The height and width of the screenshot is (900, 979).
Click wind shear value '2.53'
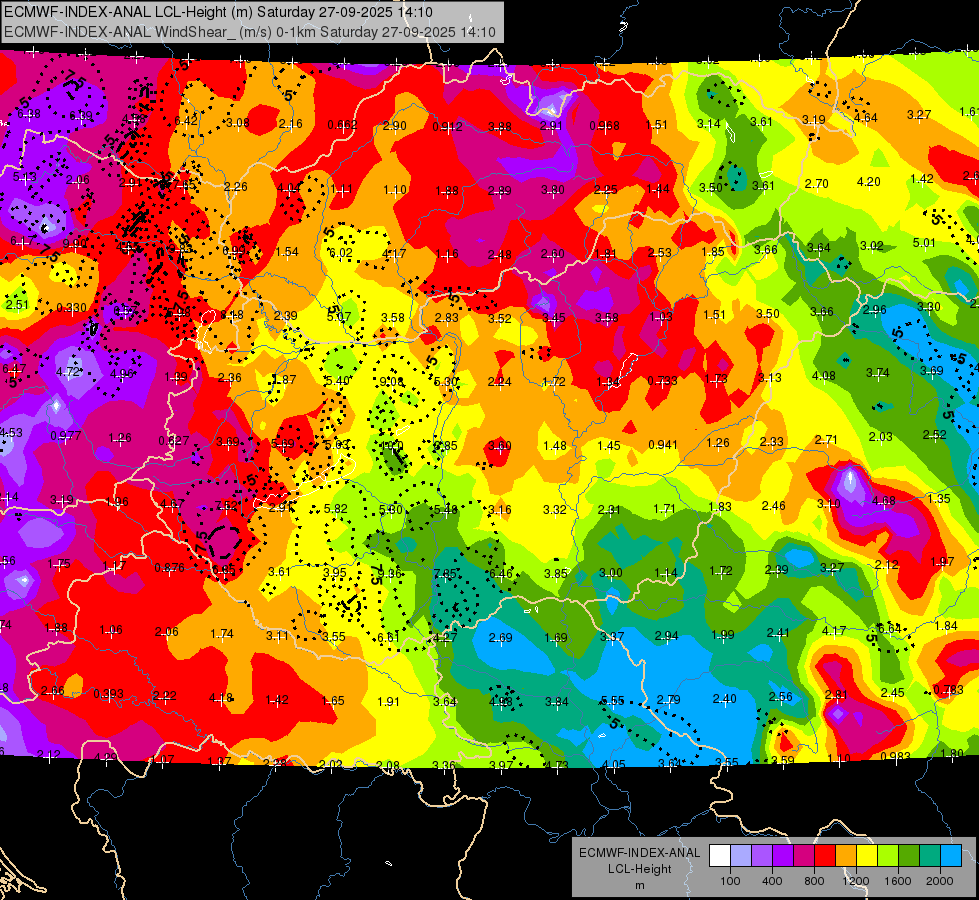tap(659, 252)
